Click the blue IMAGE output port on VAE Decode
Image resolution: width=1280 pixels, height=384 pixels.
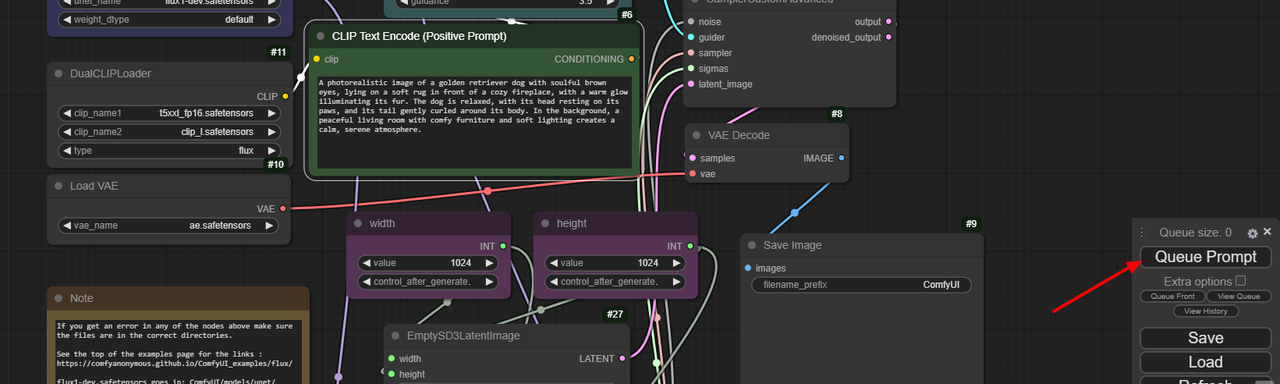pos(841,158)
